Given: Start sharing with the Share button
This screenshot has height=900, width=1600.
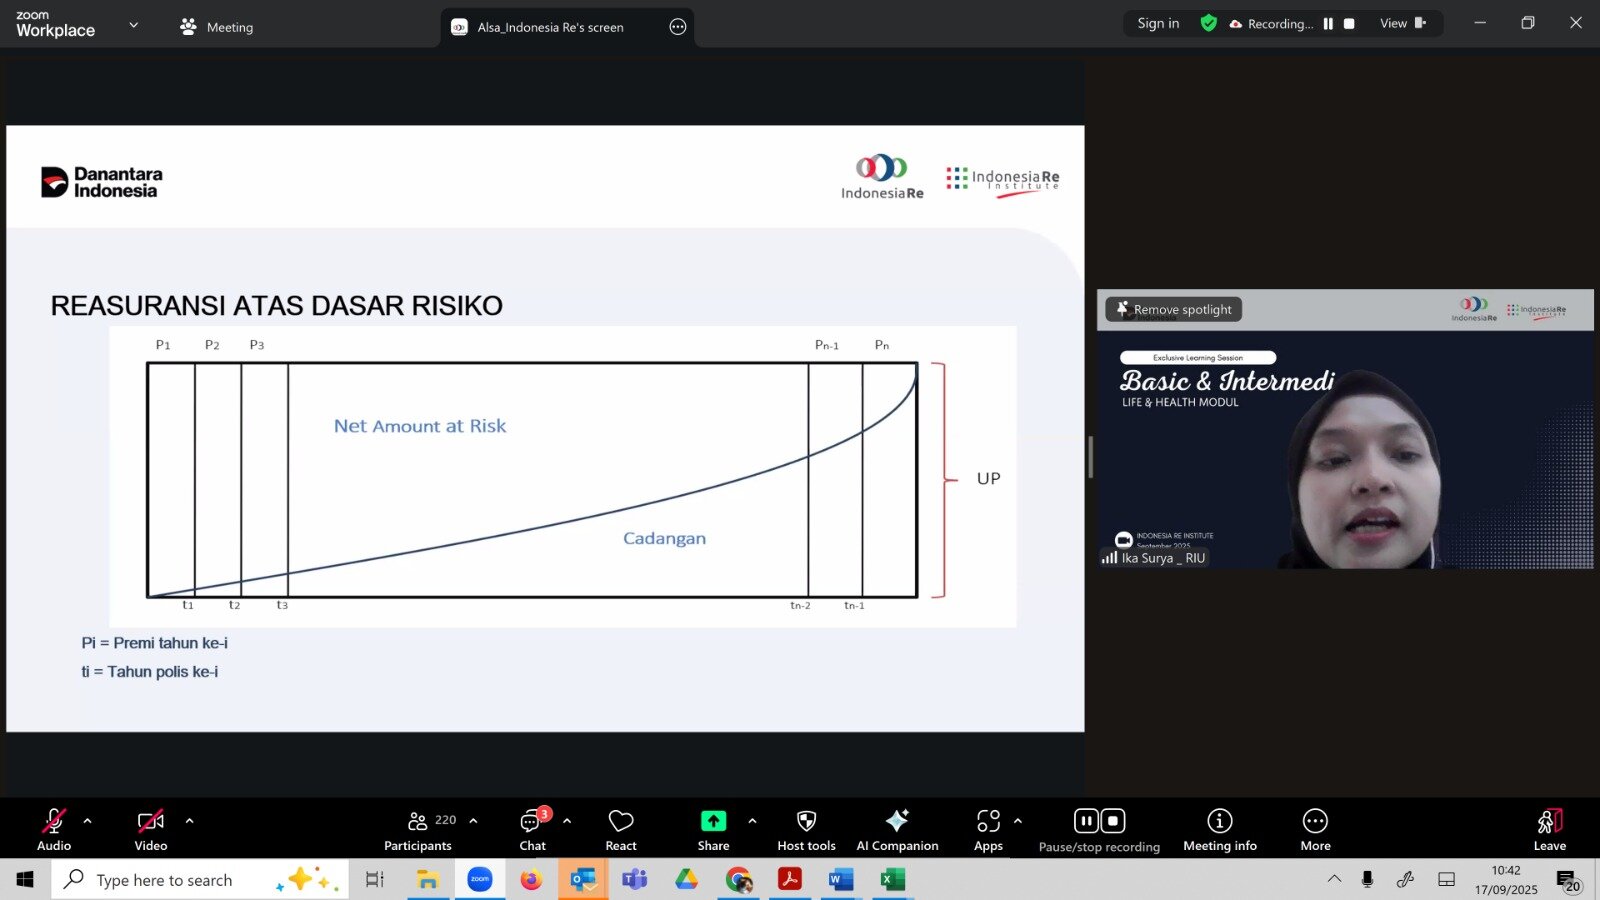Looking at the screenshot, I should coord(713,830).
